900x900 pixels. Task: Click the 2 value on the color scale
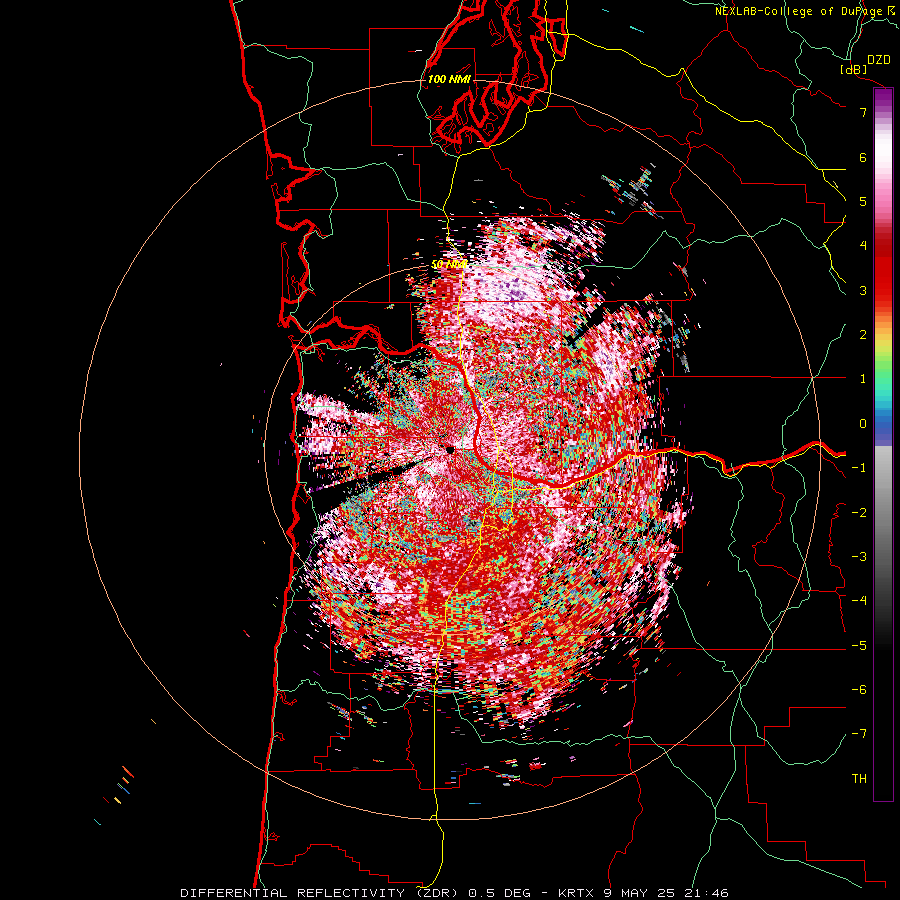(x=863, y=335)
